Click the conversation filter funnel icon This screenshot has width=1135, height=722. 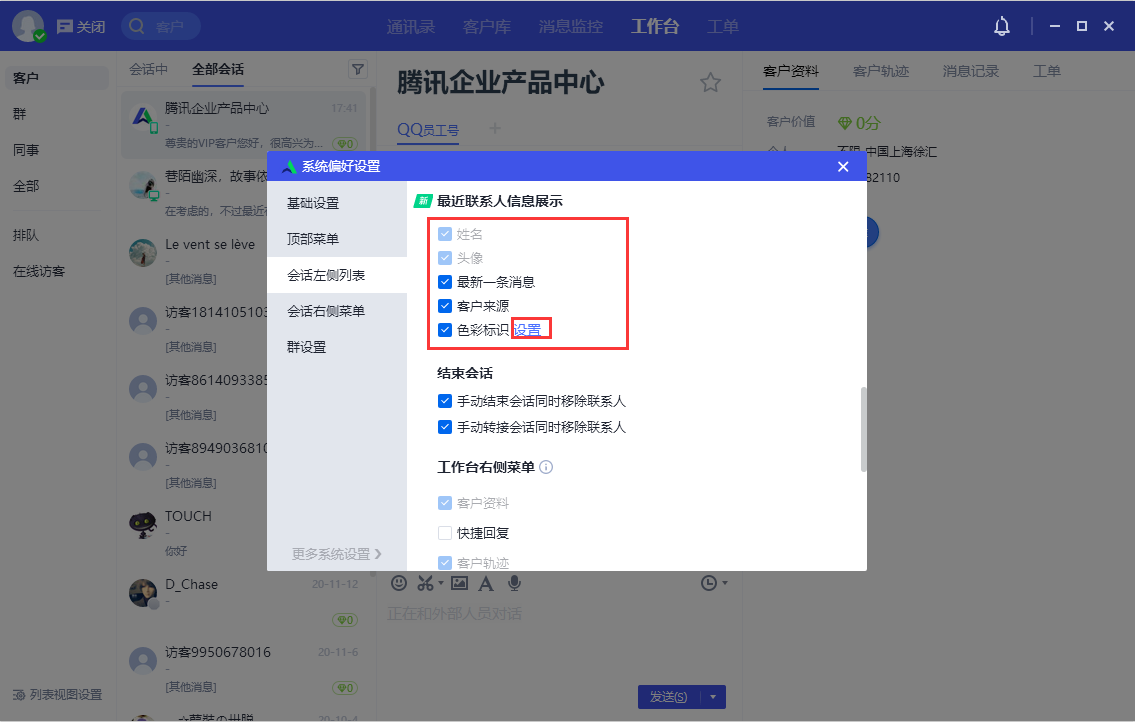(x=357, y=69)
